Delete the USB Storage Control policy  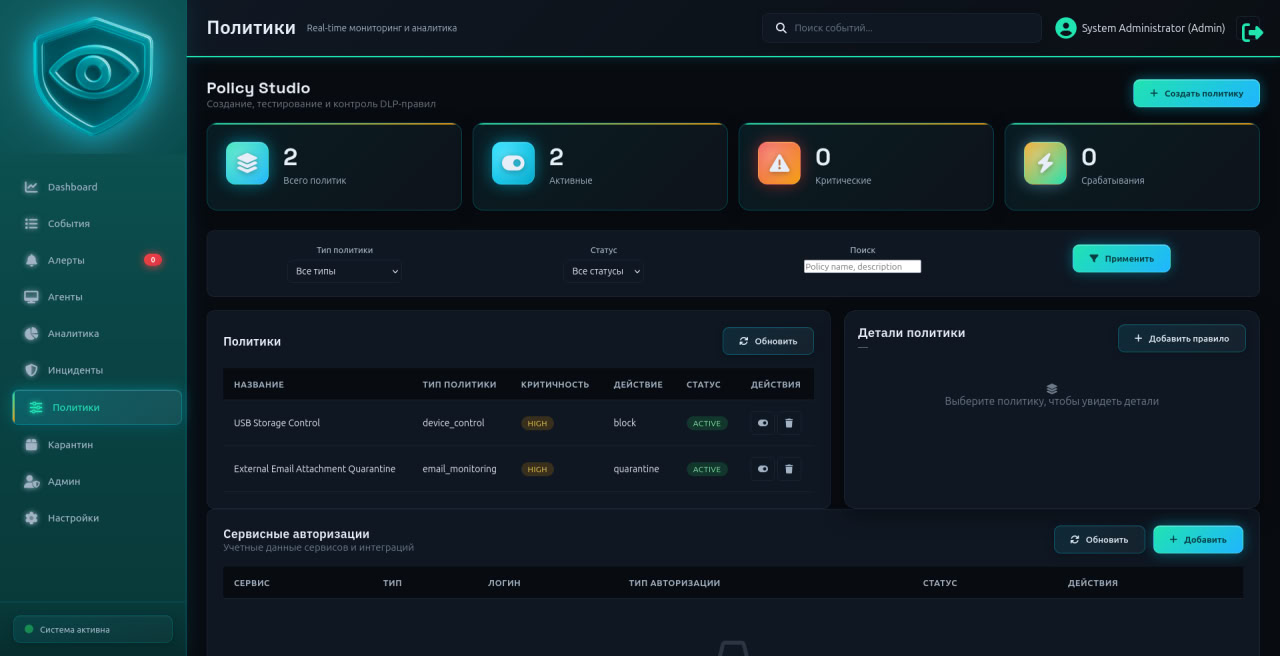(789, 423)
